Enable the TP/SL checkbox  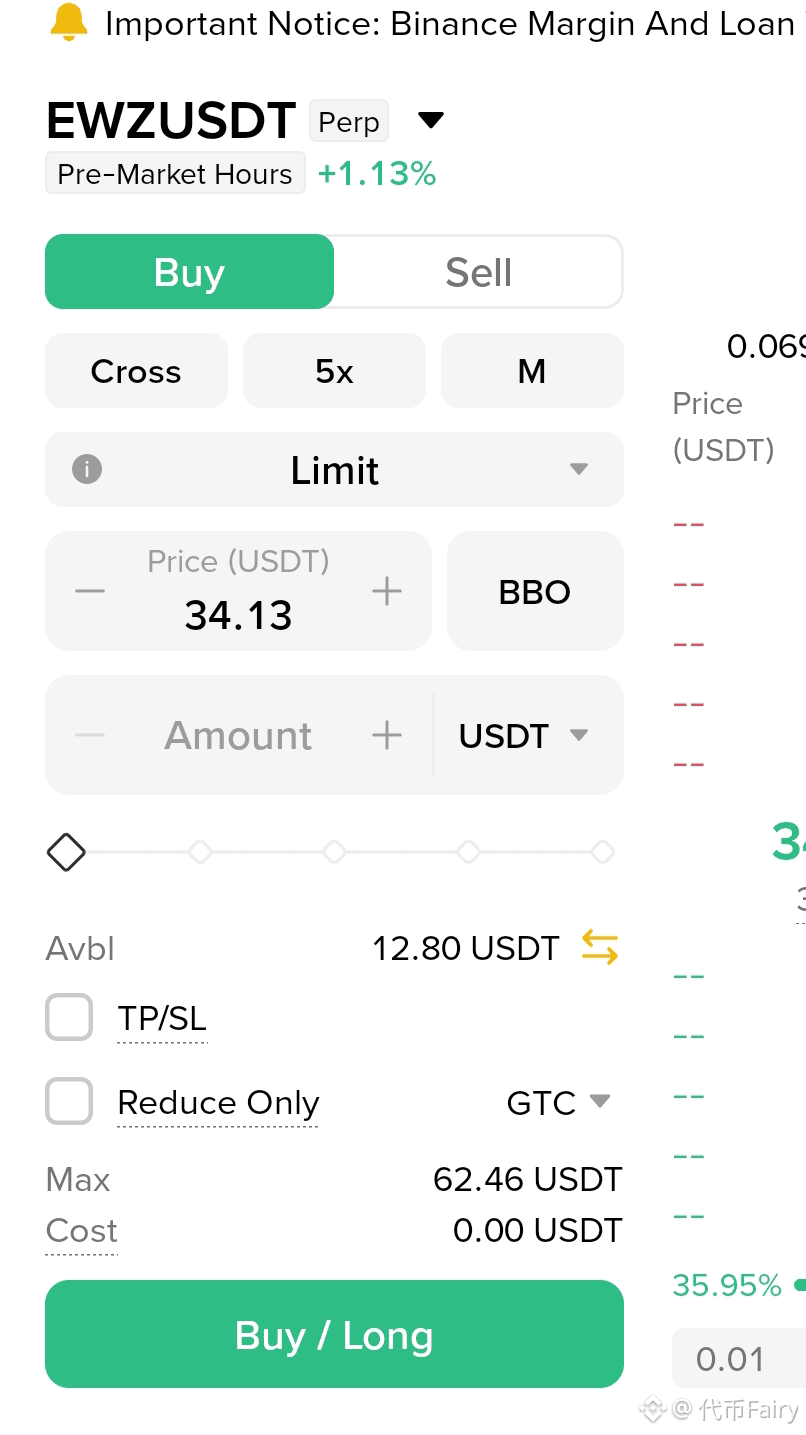69,1018
